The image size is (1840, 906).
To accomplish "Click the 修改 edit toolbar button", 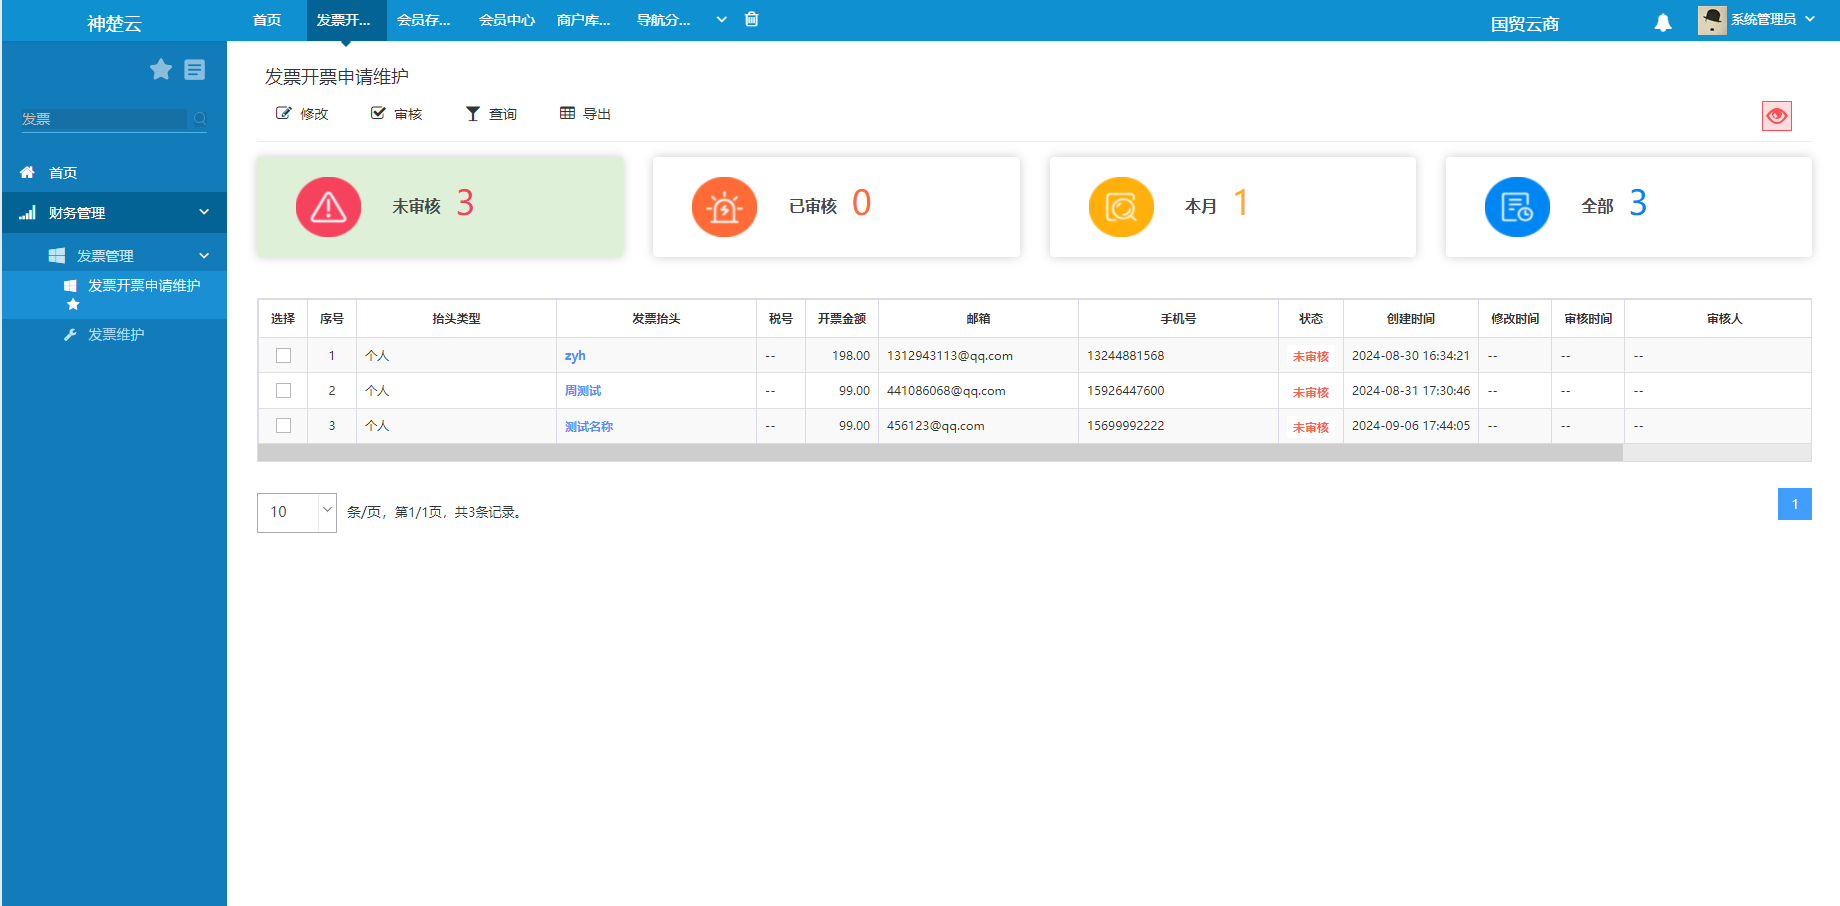I will coord(302,114).
